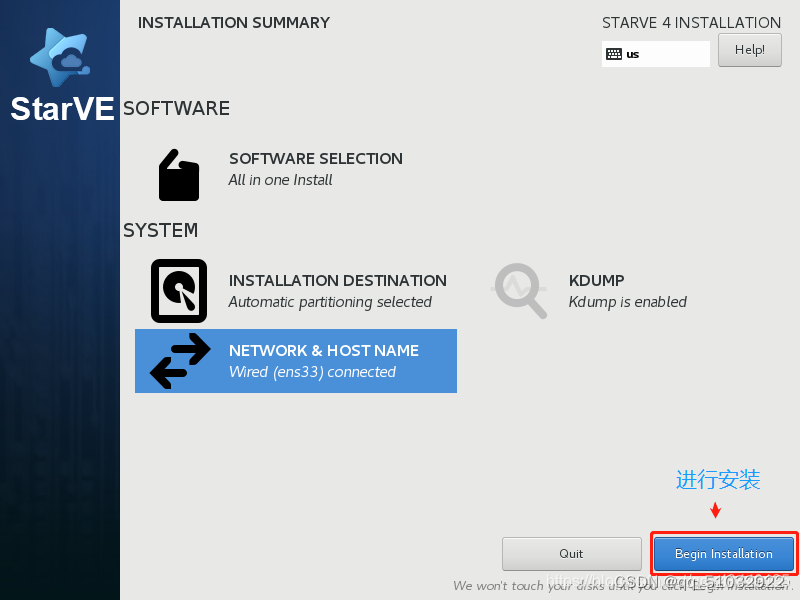
Task: Click 'Wired (ens33) connected' status
Action: 312,372
